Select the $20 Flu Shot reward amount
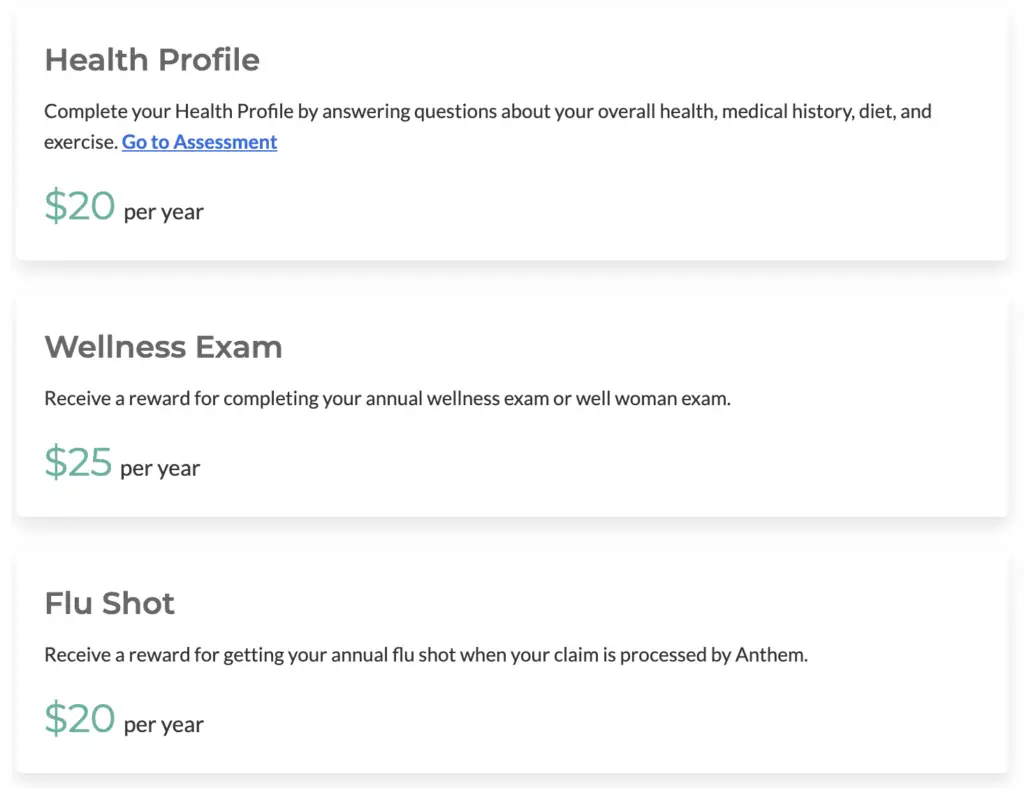1024x788 pixels. (79, 718)
